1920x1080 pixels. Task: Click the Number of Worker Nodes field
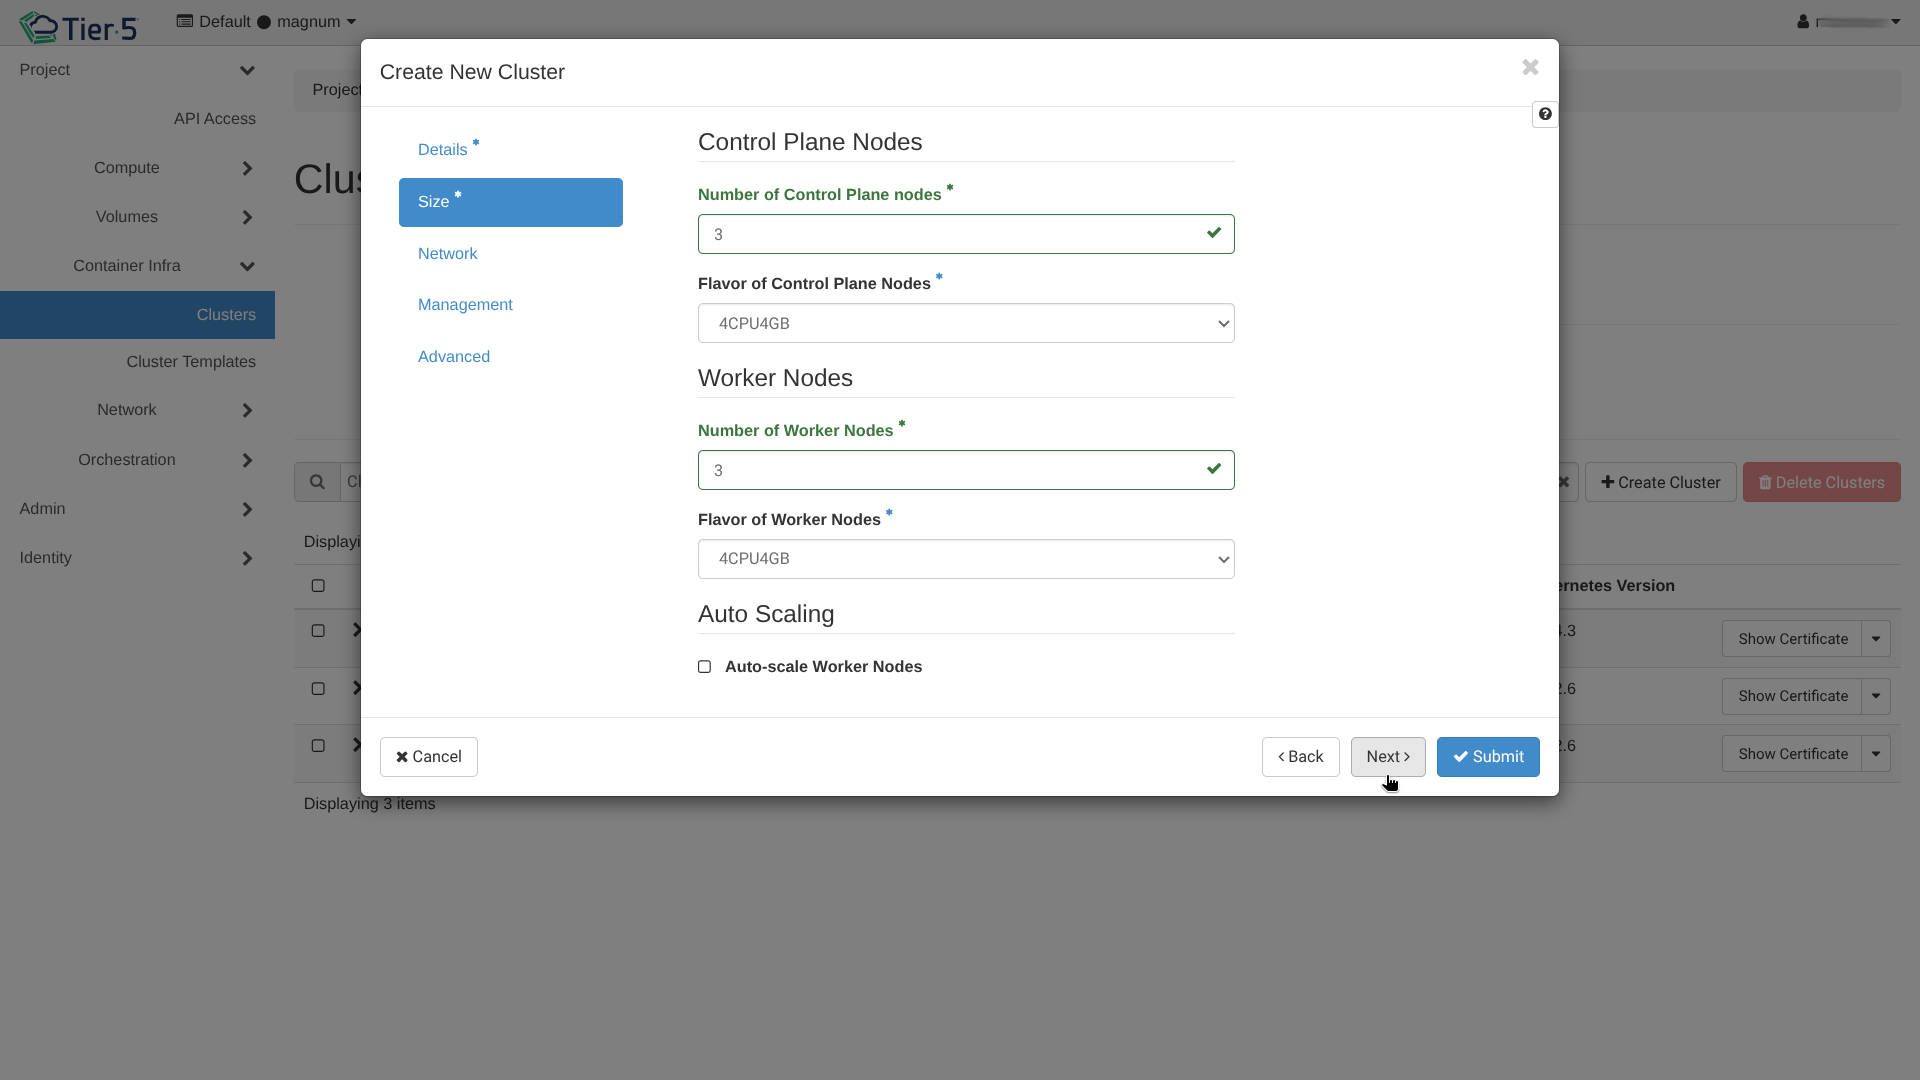950,470
